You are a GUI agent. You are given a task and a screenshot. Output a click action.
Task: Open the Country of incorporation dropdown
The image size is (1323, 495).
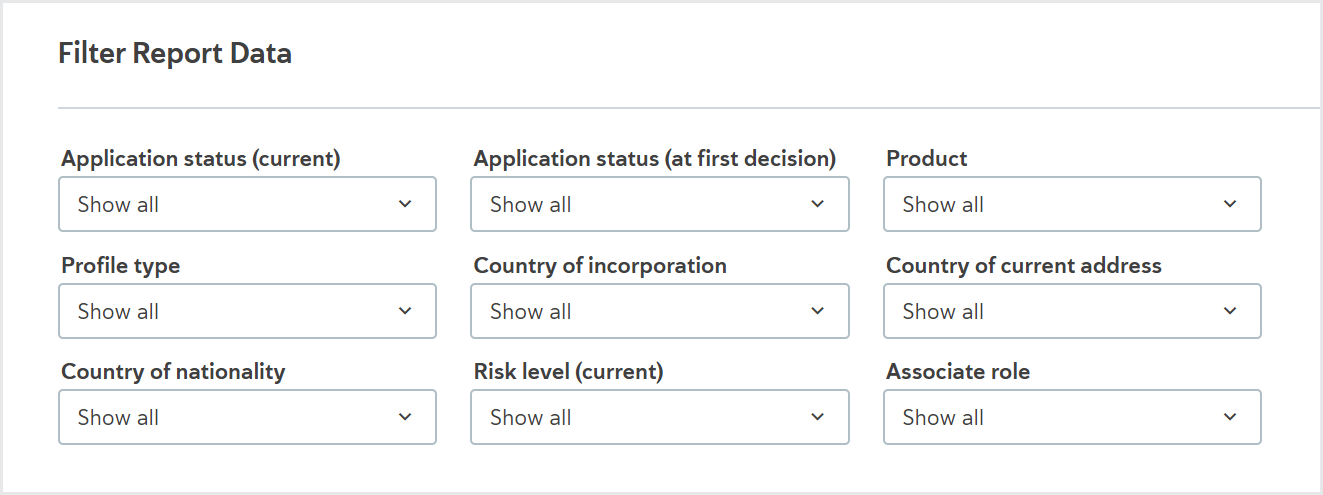(x=660, y=311)
